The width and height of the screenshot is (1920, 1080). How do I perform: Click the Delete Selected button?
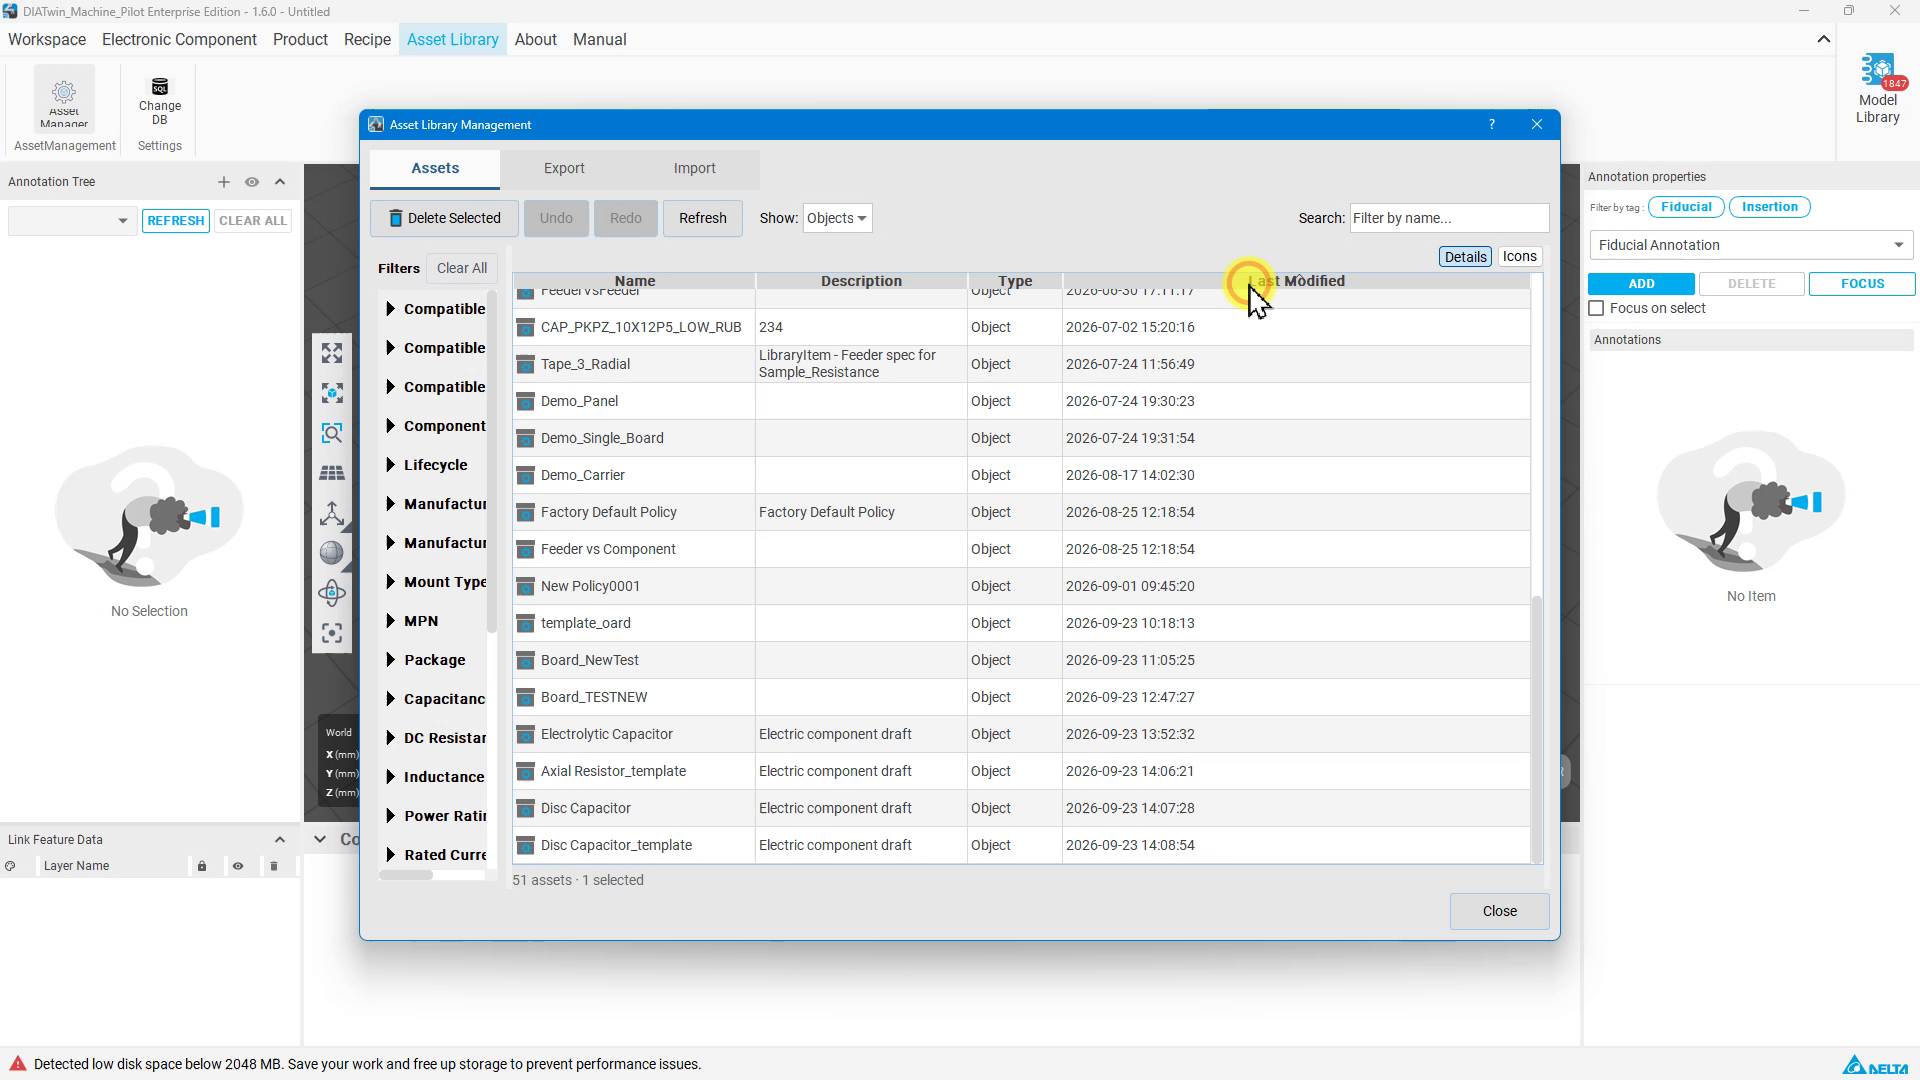coord(444,219)
